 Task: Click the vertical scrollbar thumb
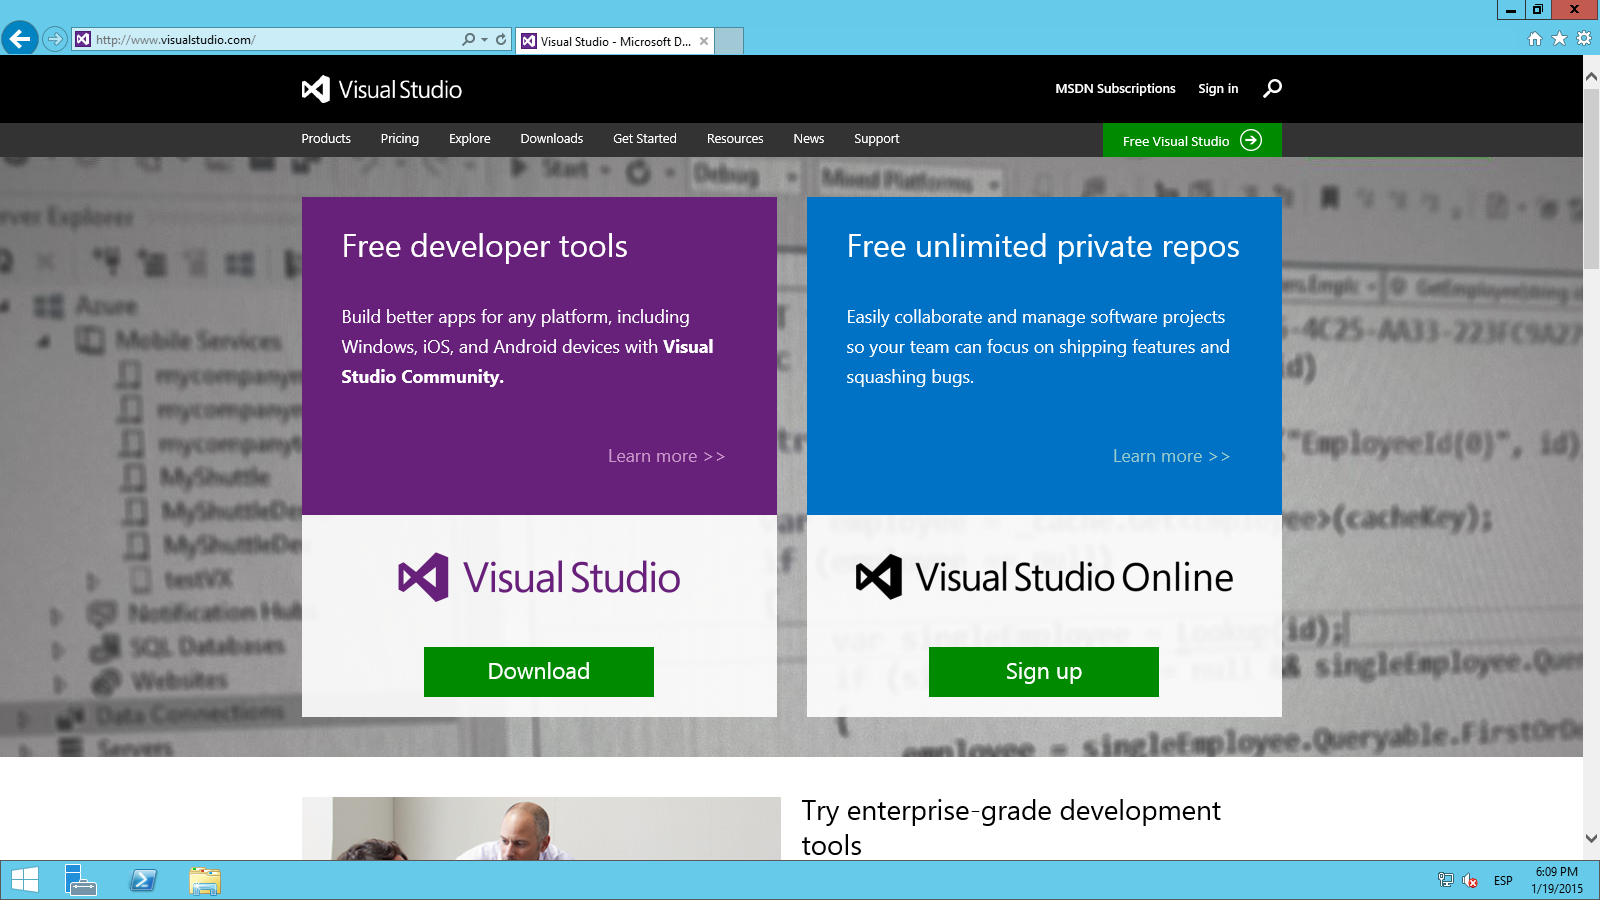click(x=1591, y=178)
